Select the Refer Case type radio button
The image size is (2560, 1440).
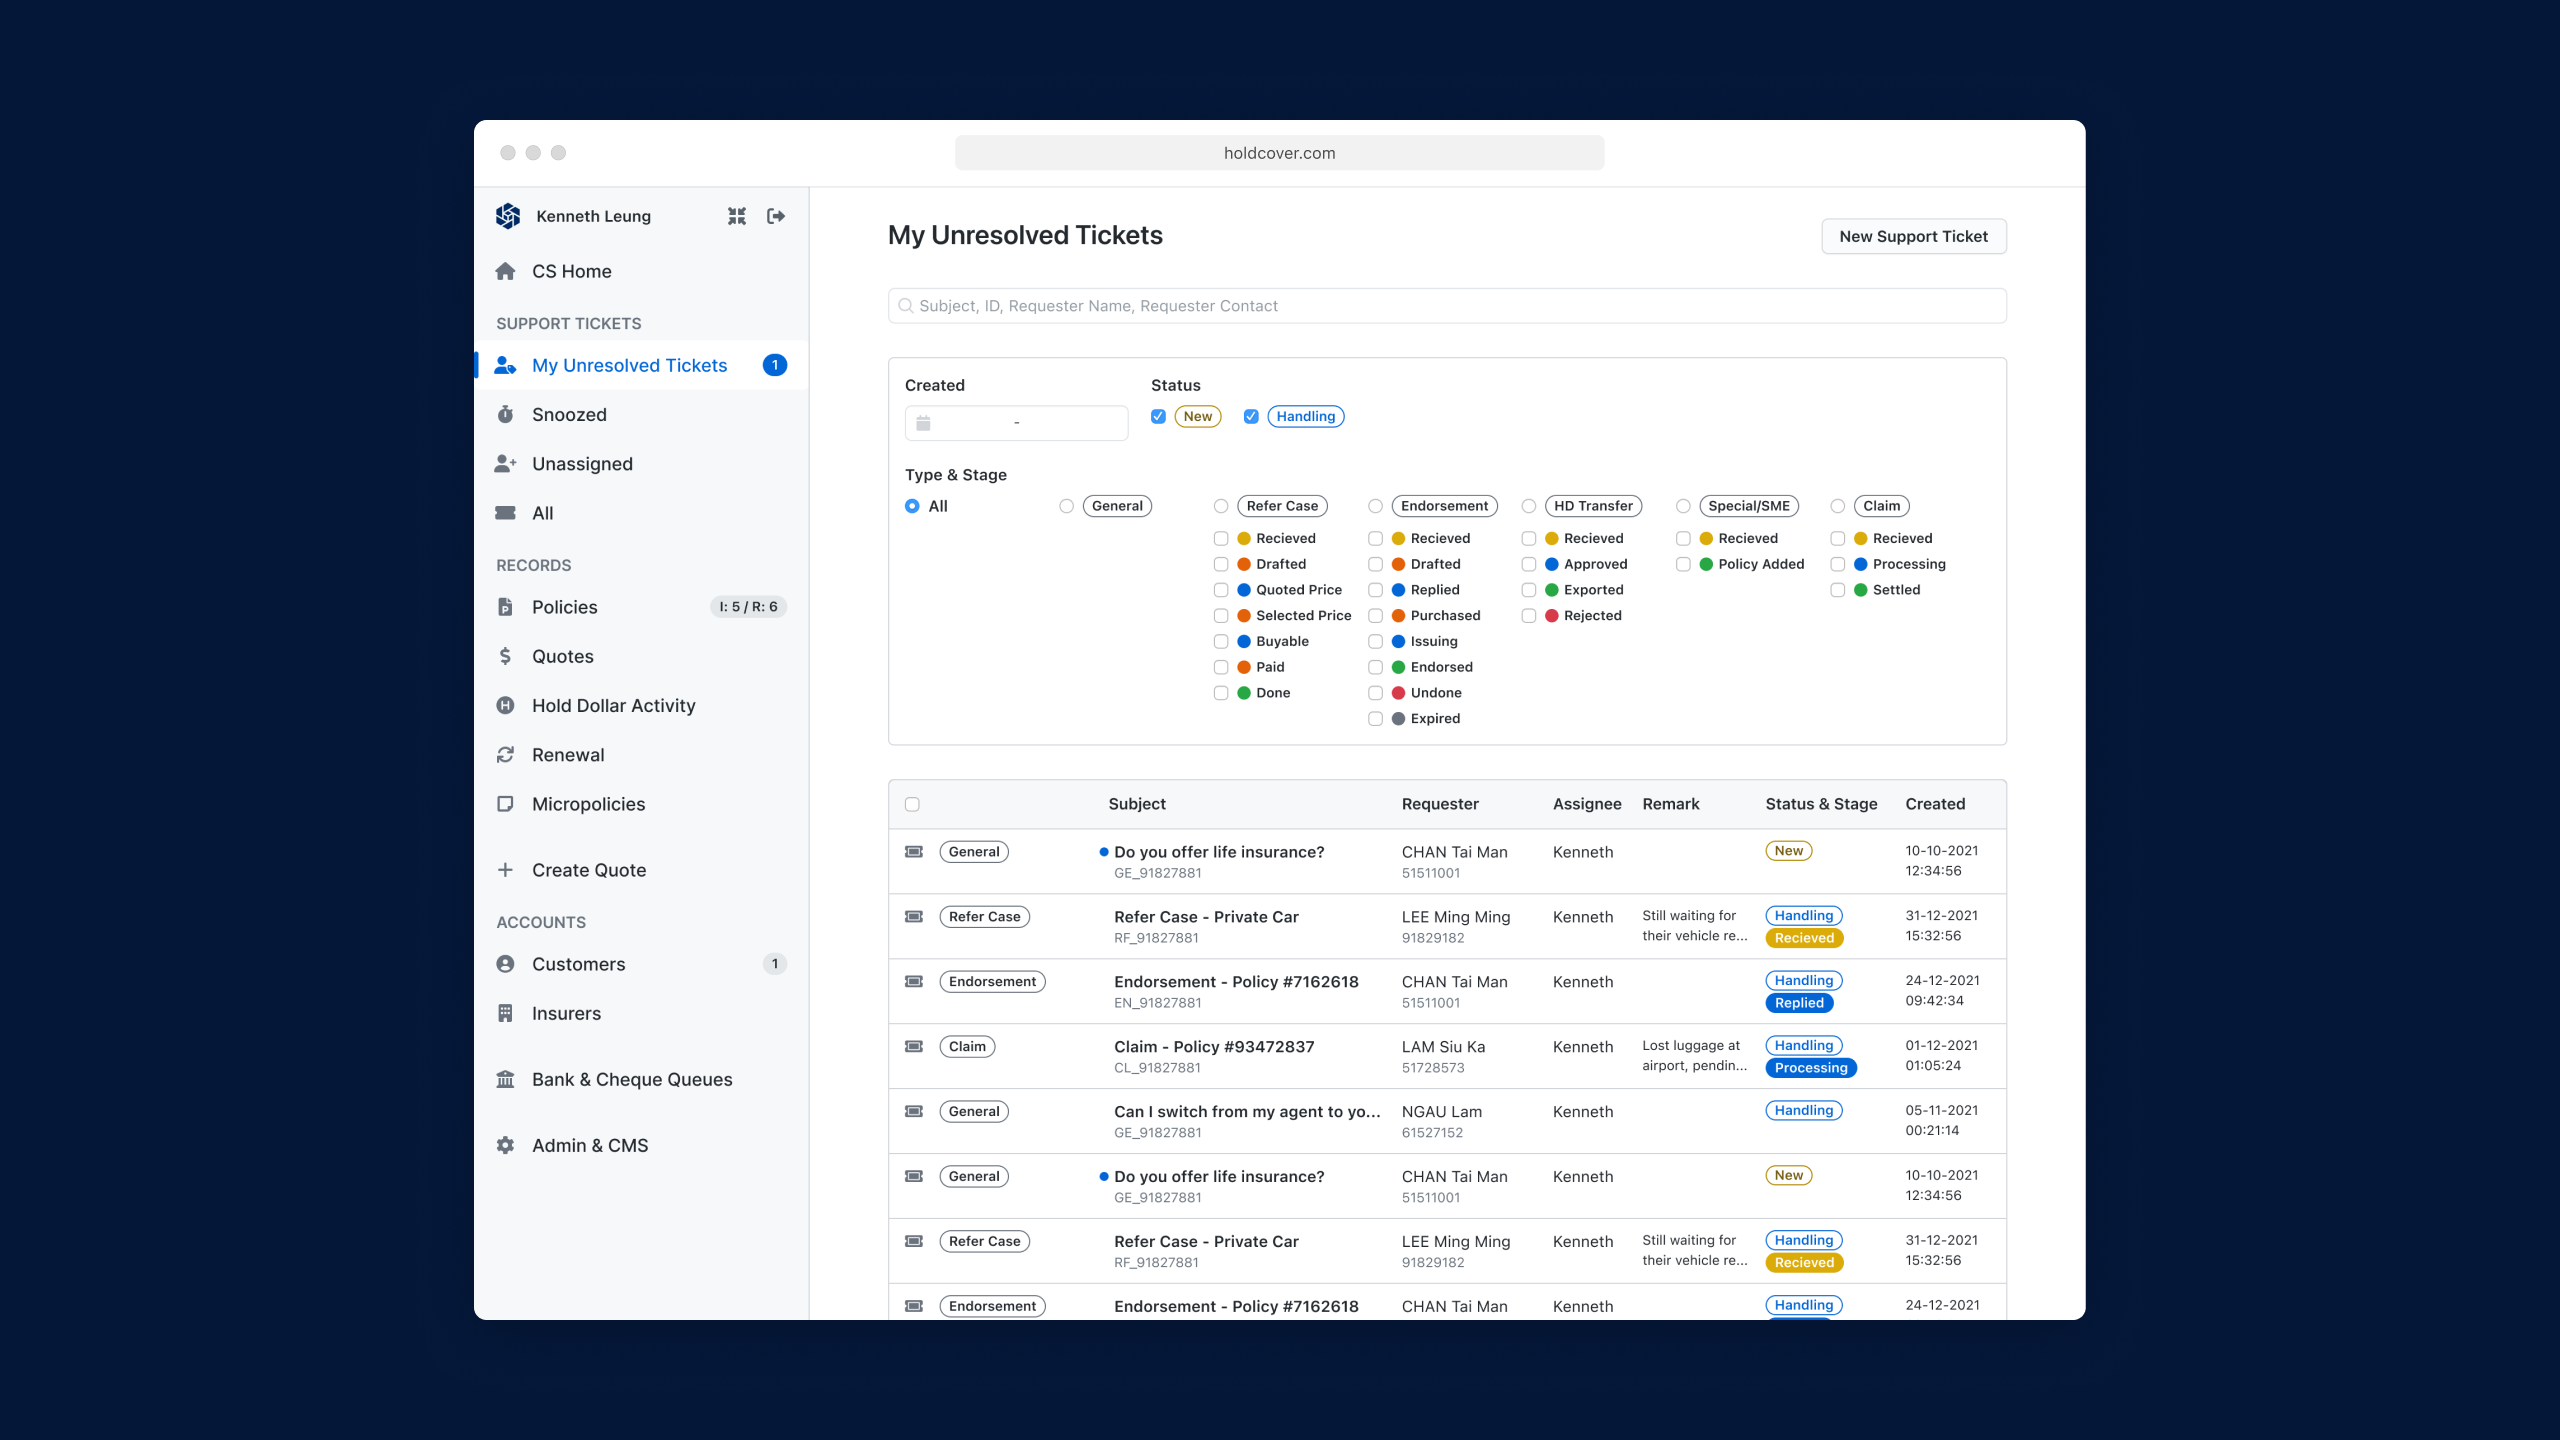[1221, 506]
